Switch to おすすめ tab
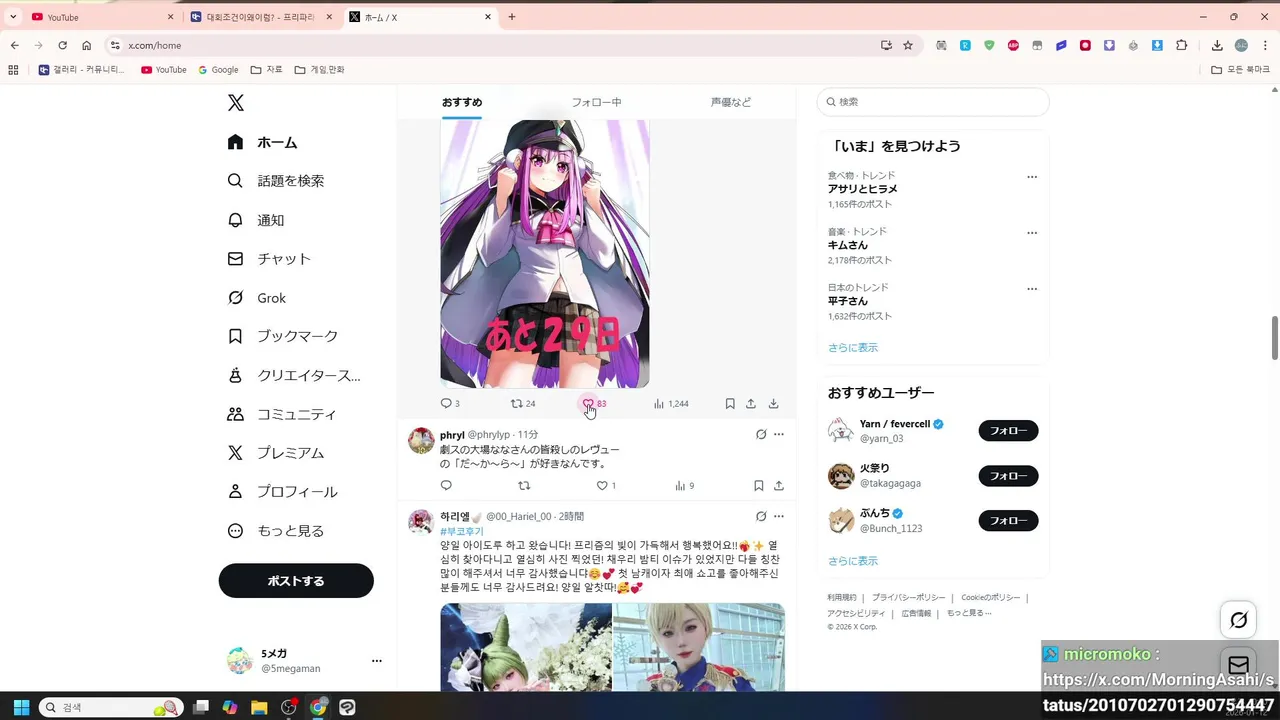Image resolution: width=1280 pixels, height=720 pixels. (462, 102)
